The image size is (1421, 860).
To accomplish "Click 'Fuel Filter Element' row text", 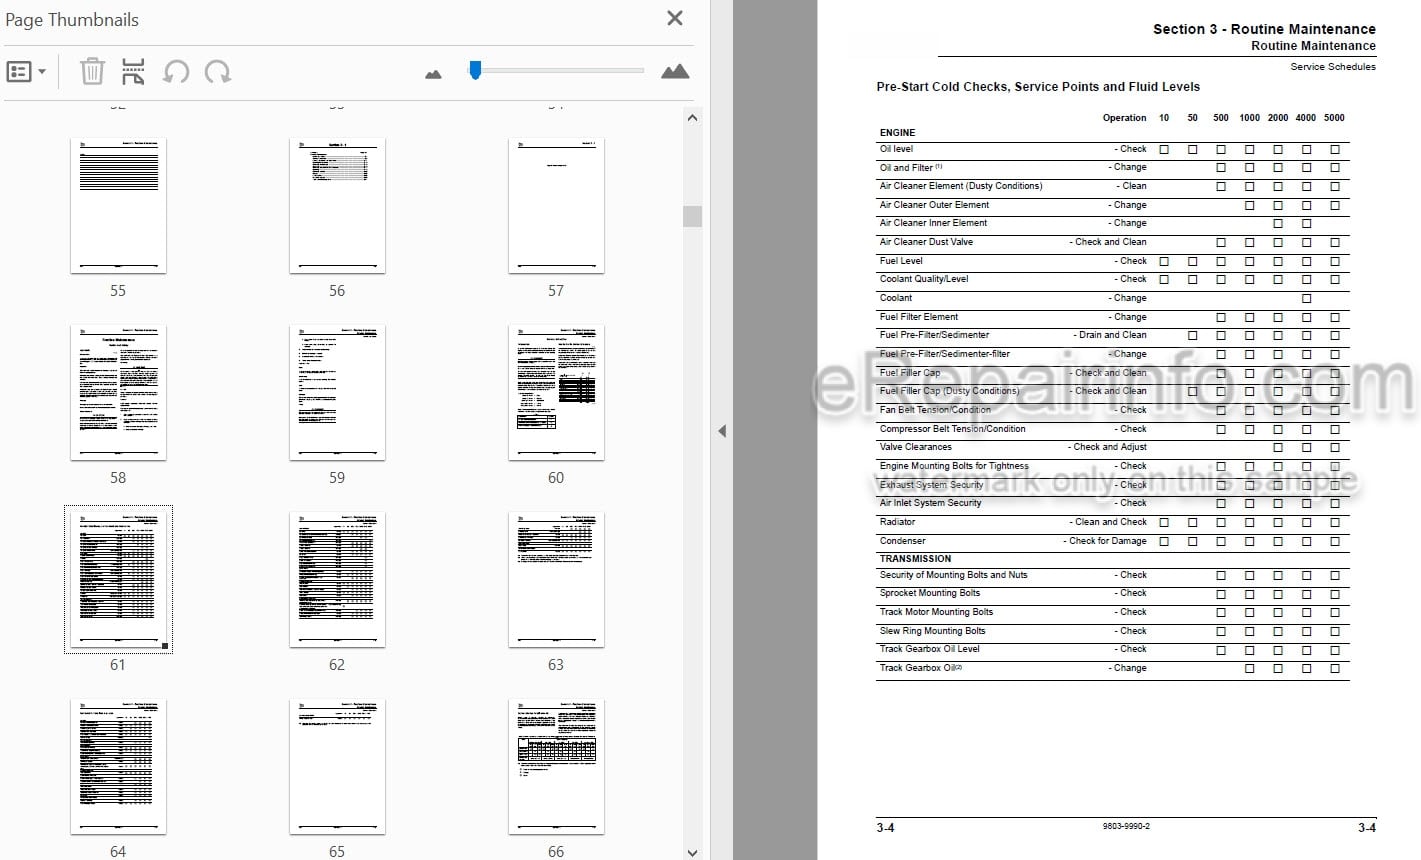I will coord(919,317).
